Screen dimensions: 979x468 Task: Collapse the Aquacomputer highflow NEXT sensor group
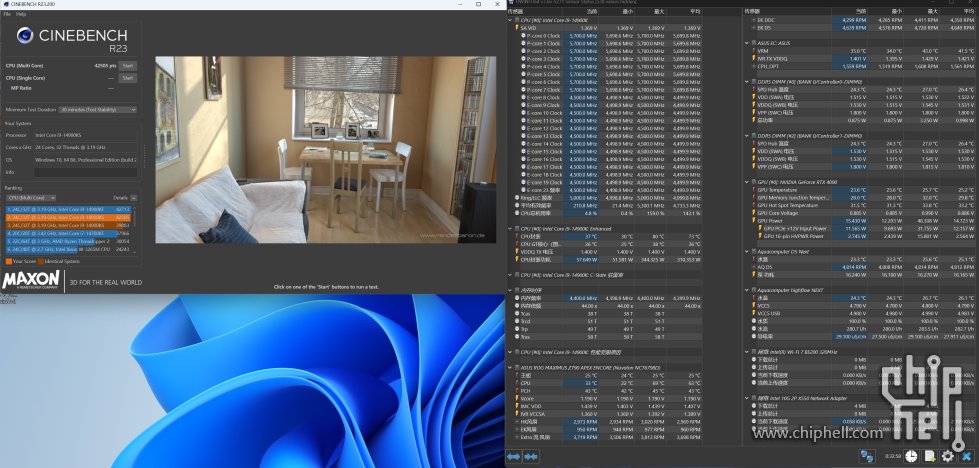tap(747, 290)
